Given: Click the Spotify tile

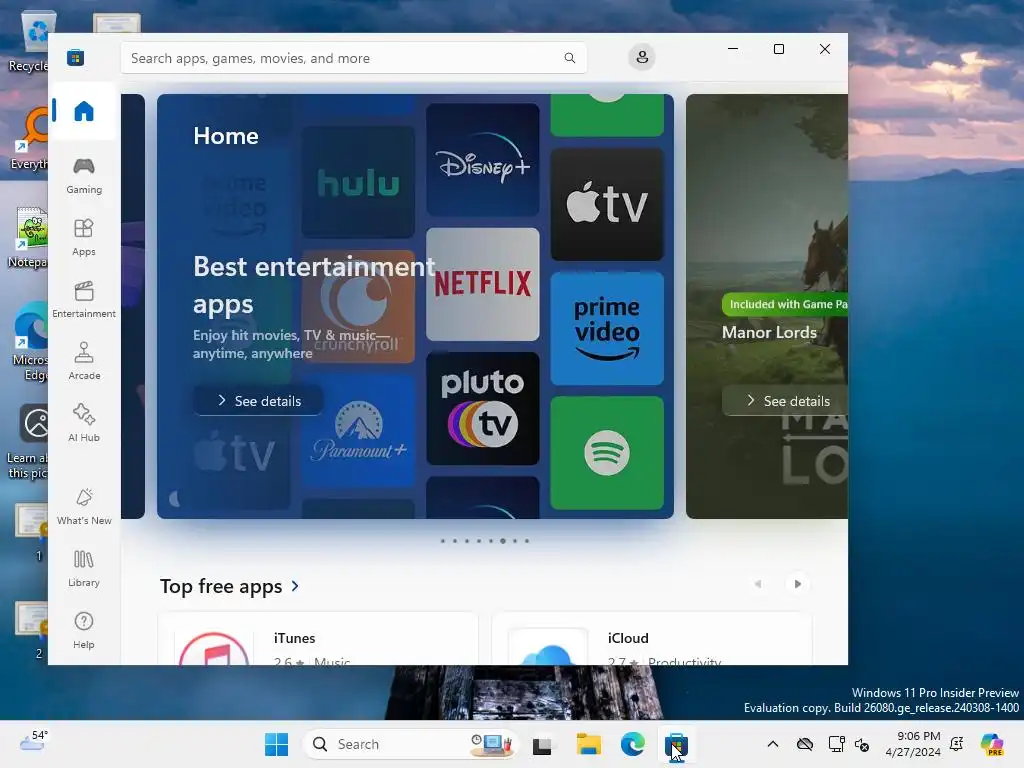Looking at the screenshot, I should point(607,453).
